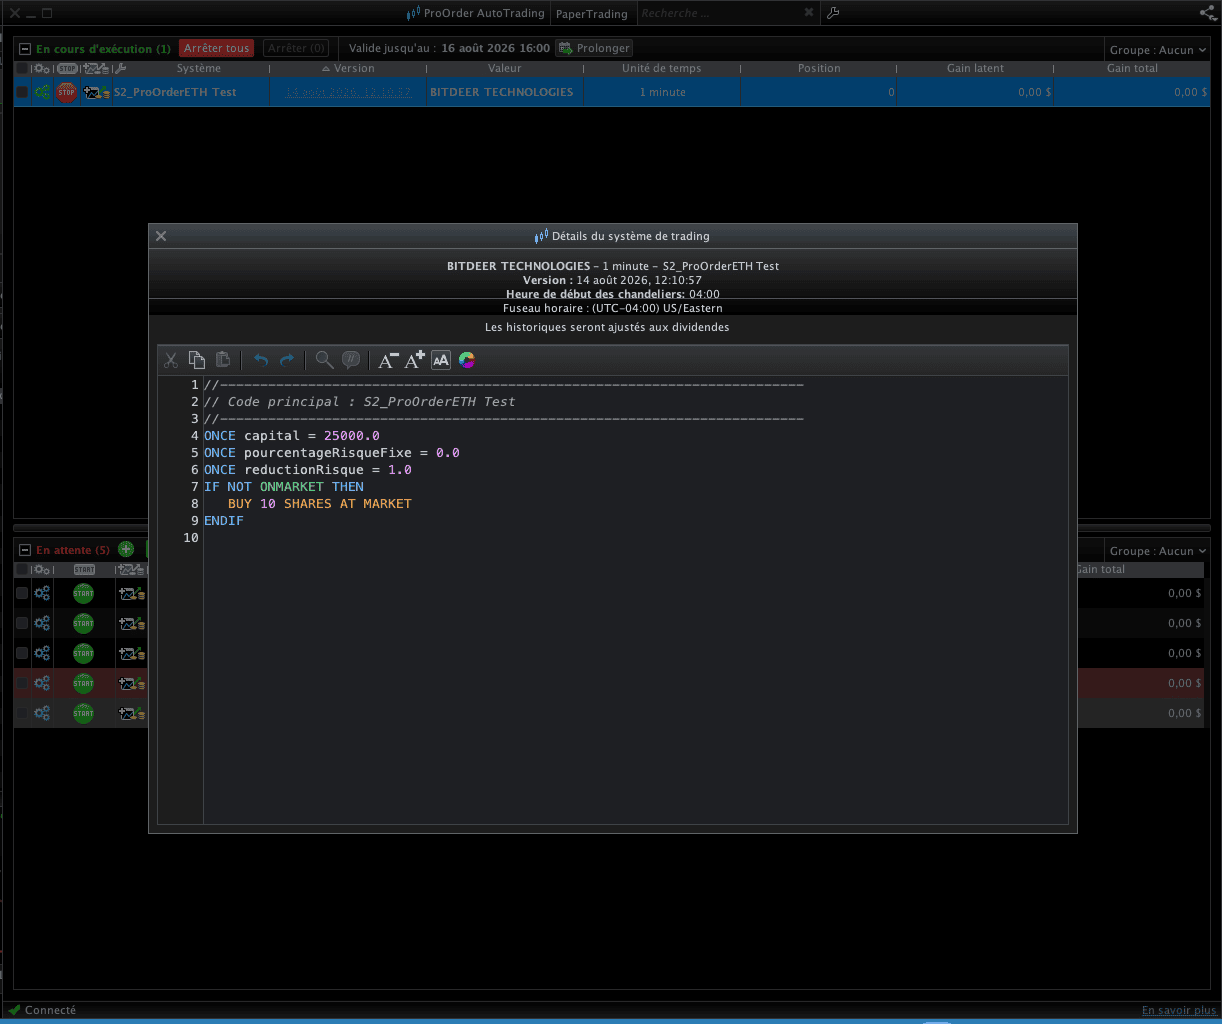
Task: Click code line 'ONCE capital = 25000.0'
Action: pos(292,436)
